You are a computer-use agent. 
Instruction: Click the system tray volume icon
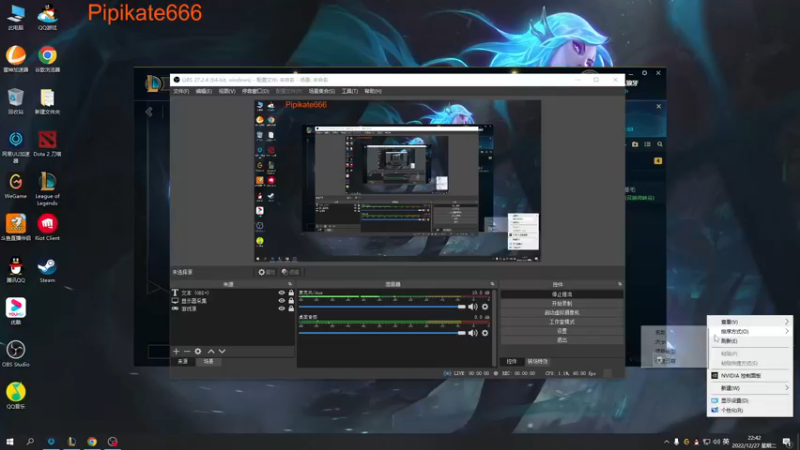(716, 442)
